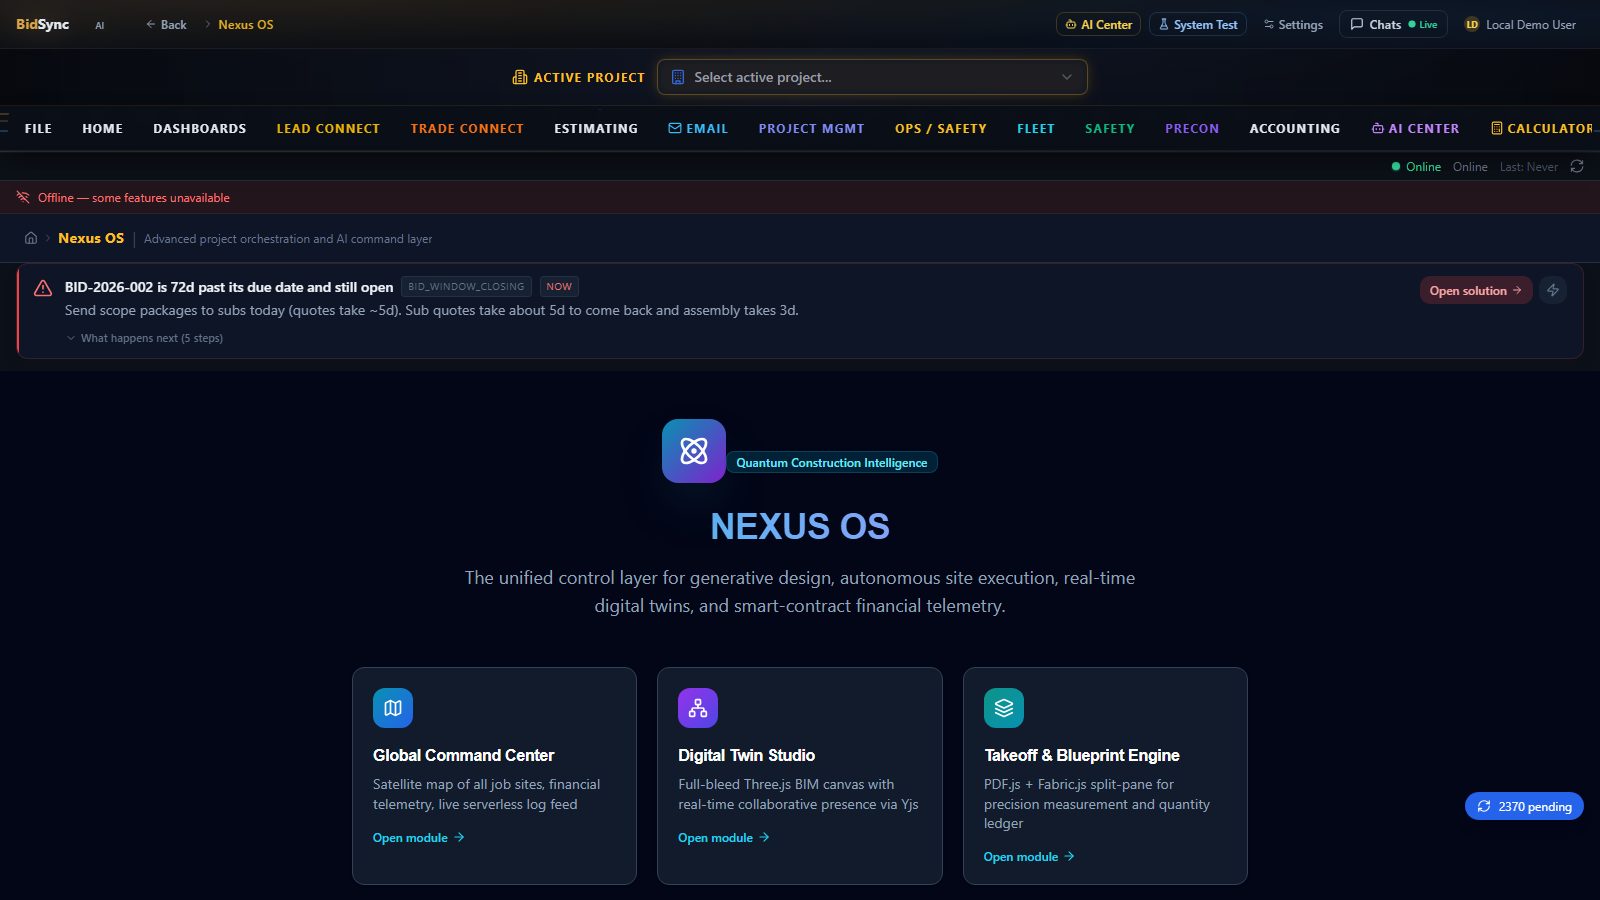Click the Back button
The height and width of the screenshot is (900, 1600).
(x=166, y=24)
